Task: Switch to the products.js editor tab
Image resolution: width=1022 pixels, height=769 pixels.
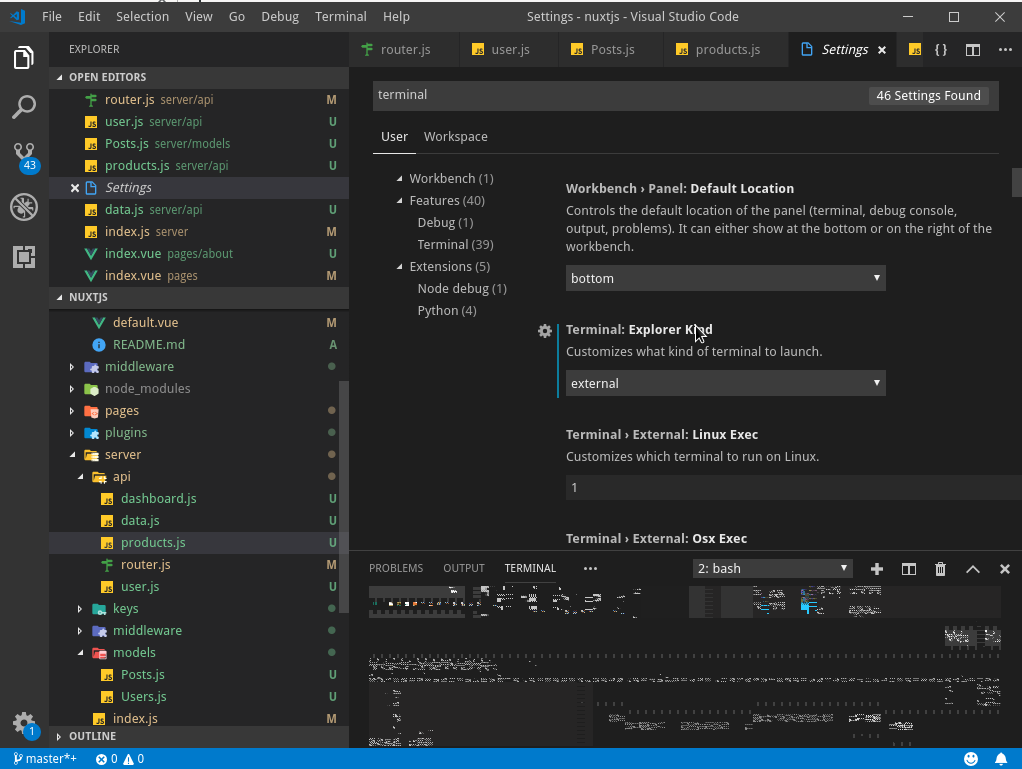Action: [x=725, y=50]
